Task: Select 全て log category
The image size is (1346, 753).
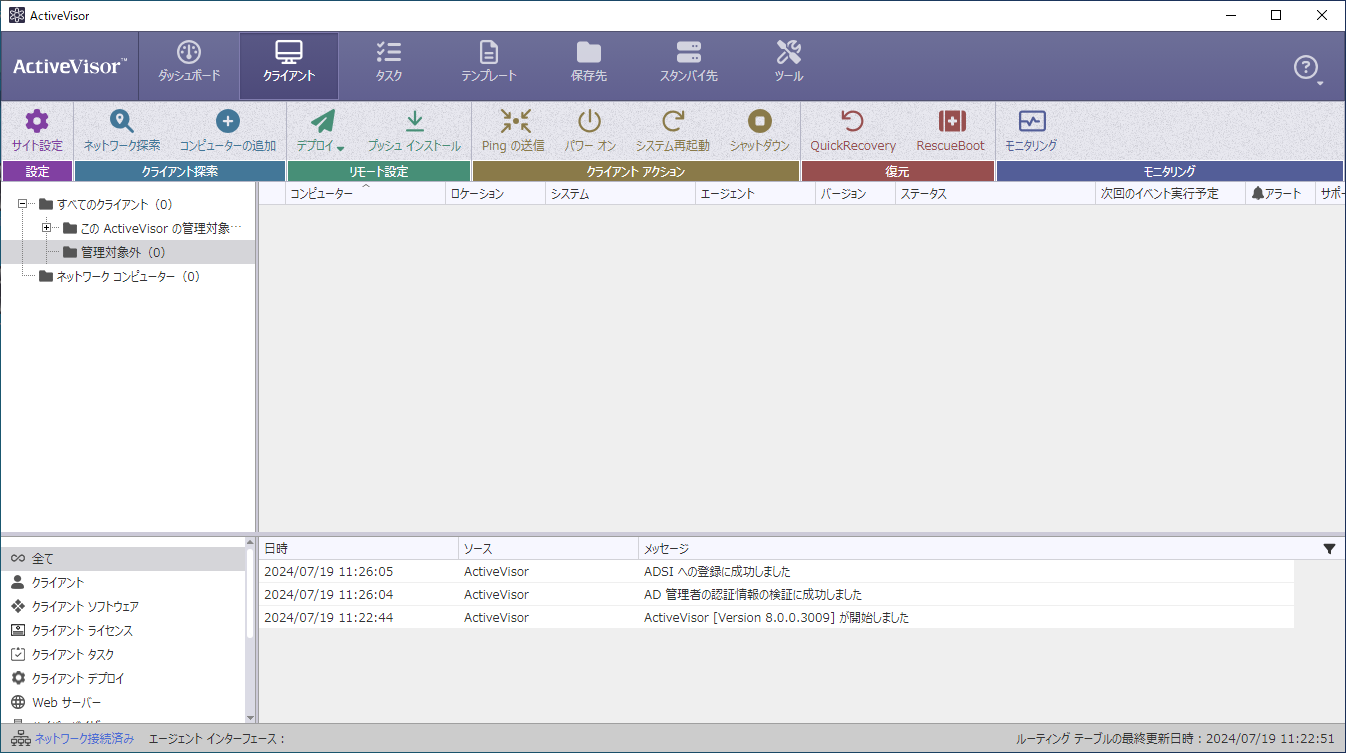Action: [x=122, y=558]
